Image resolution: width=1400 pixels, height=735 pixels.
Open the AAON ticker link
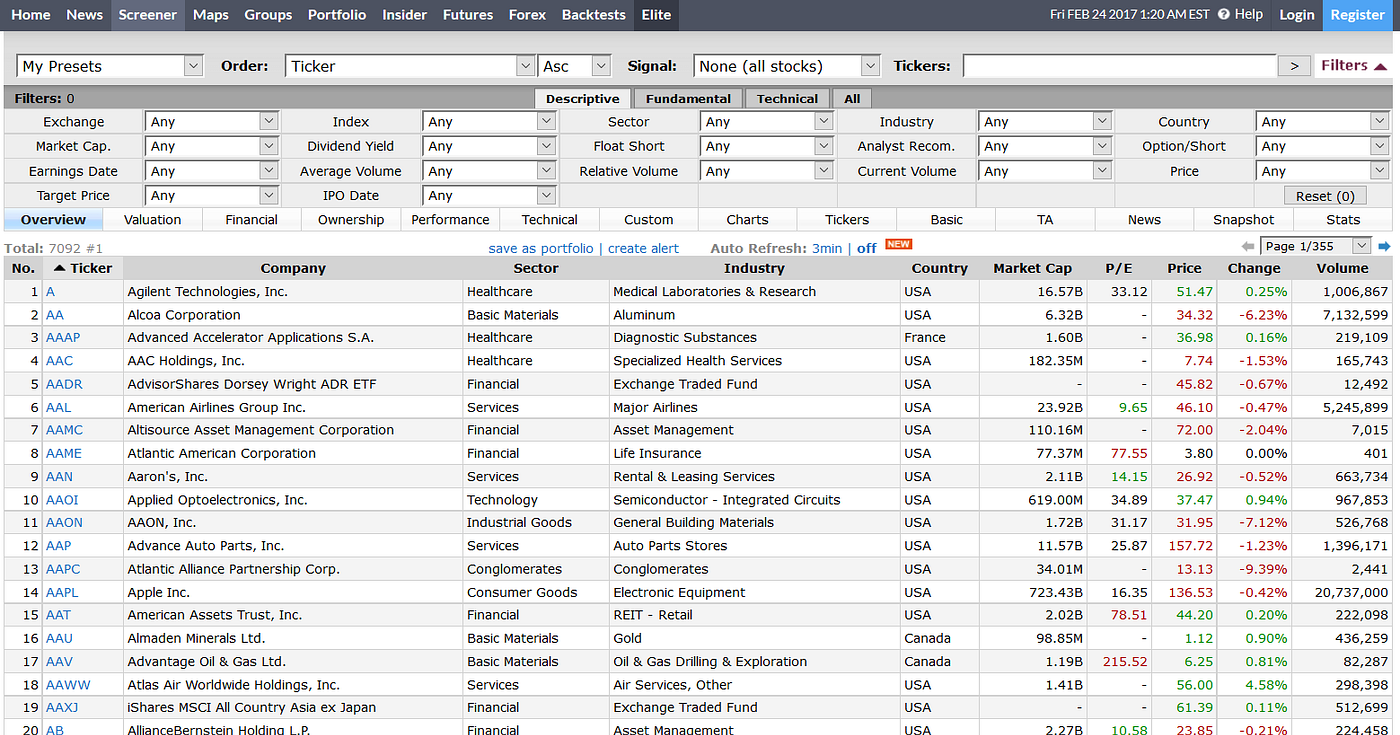click(64, 522)
